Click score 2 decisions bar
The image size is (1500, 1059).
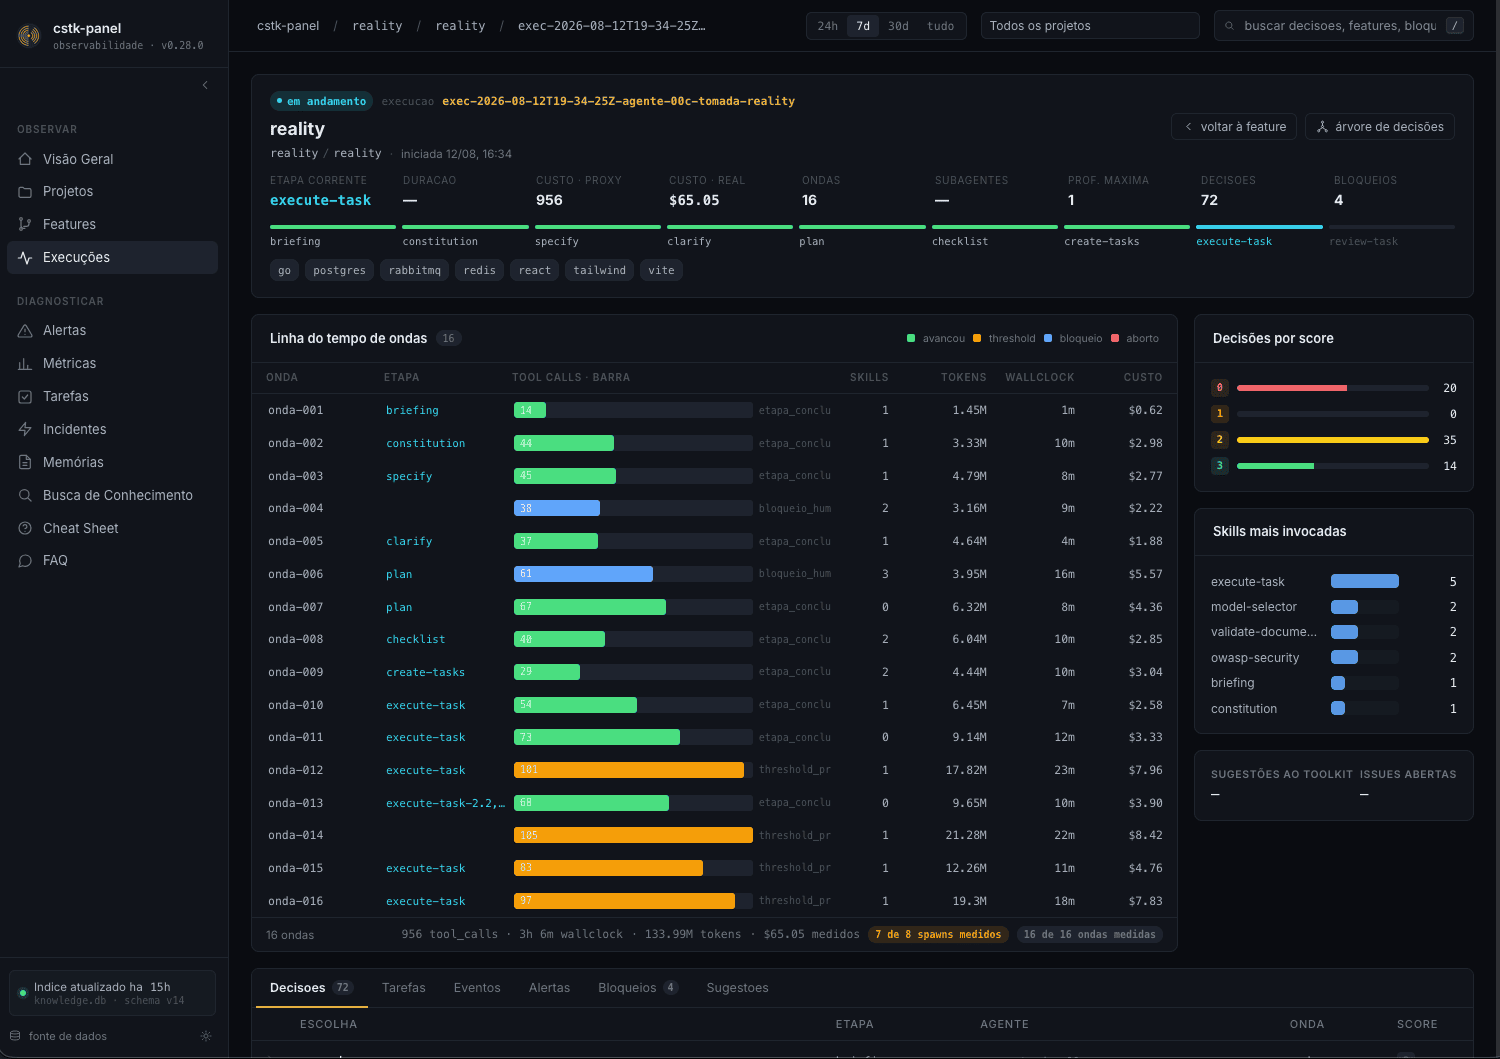[x=1333, y=440]
